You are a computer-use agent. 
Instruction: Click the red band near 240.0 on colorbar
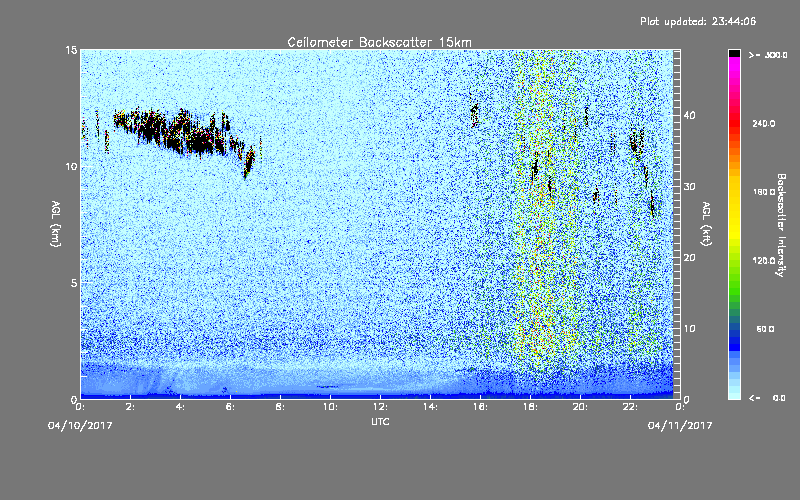coord(734,122)
